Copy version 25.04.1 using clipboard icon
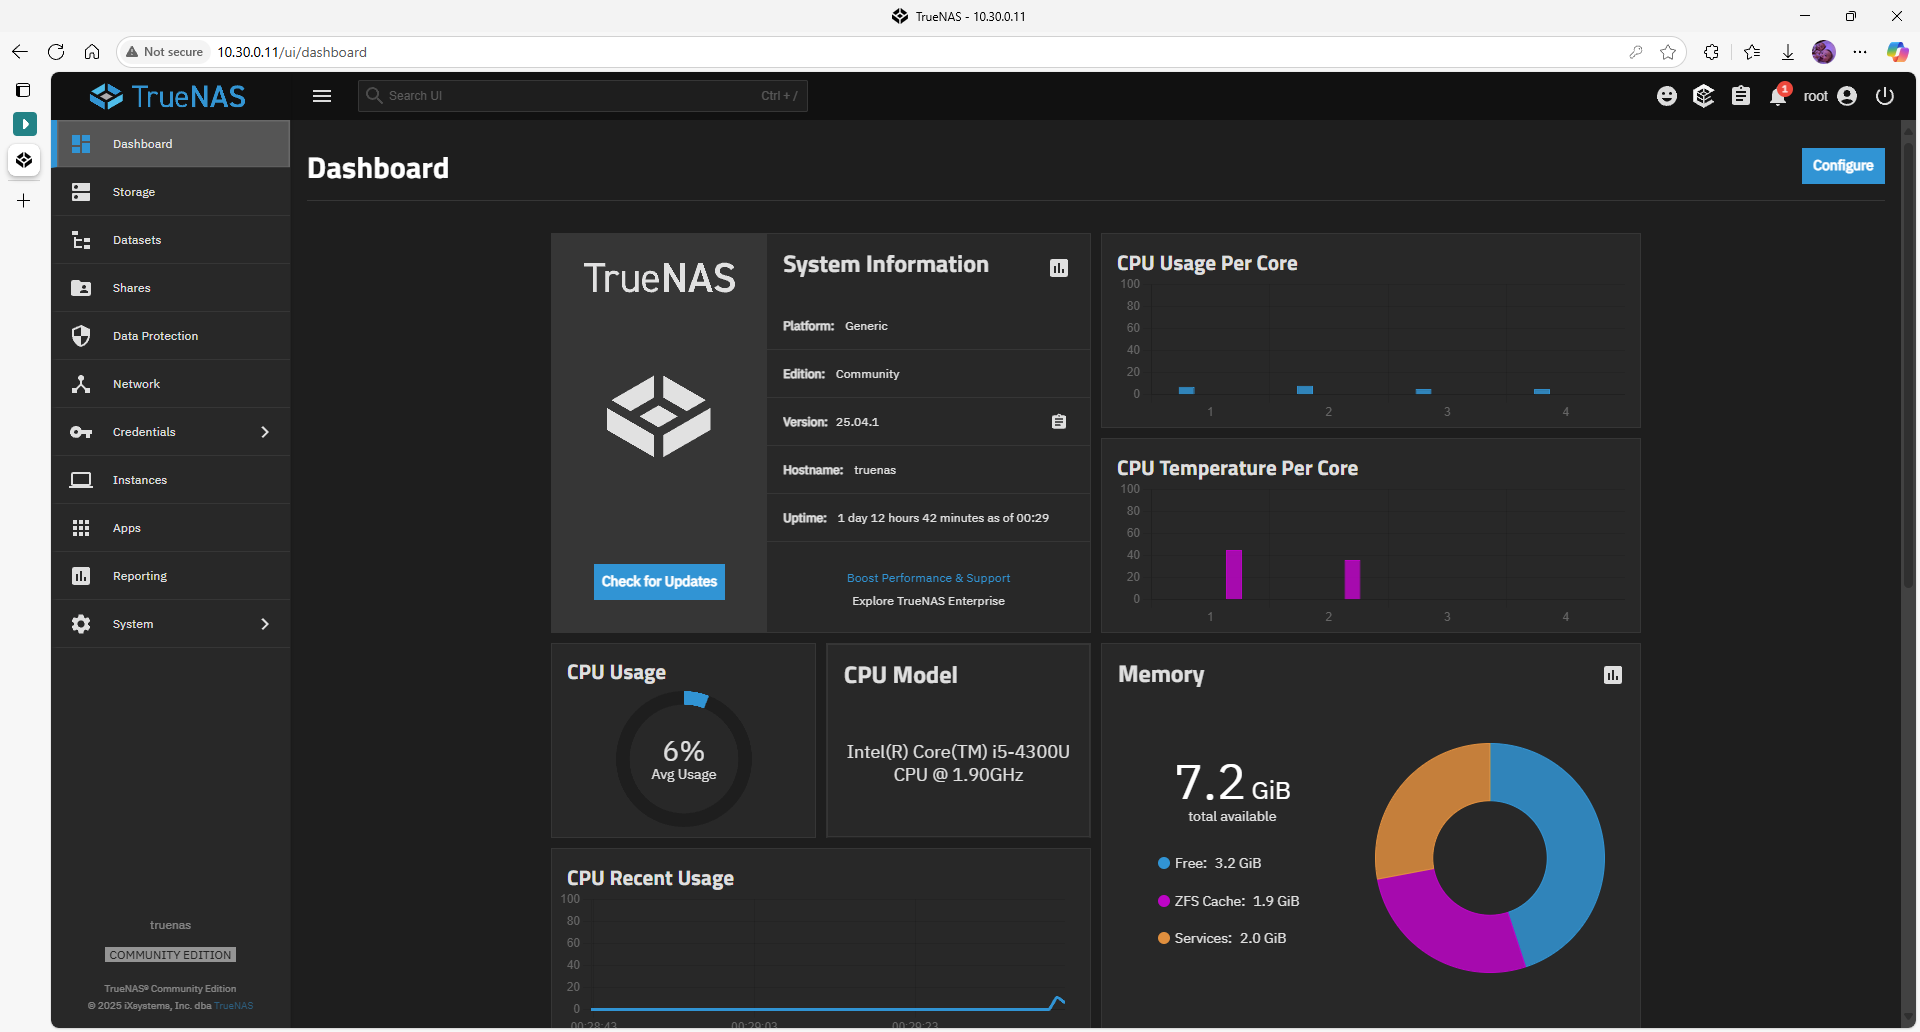Image resolution: width=1920 pixels, height=1032 pixels. 1059,422
